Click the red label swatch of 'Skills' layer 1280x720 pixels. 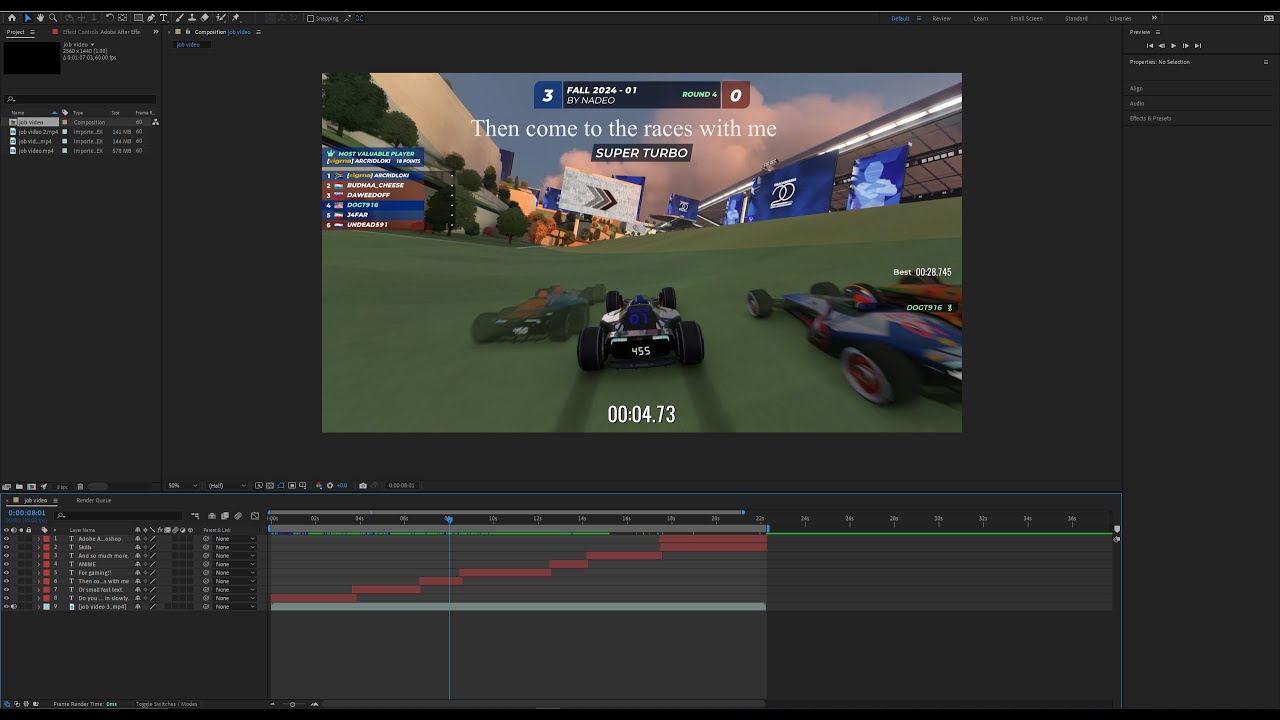46,547
